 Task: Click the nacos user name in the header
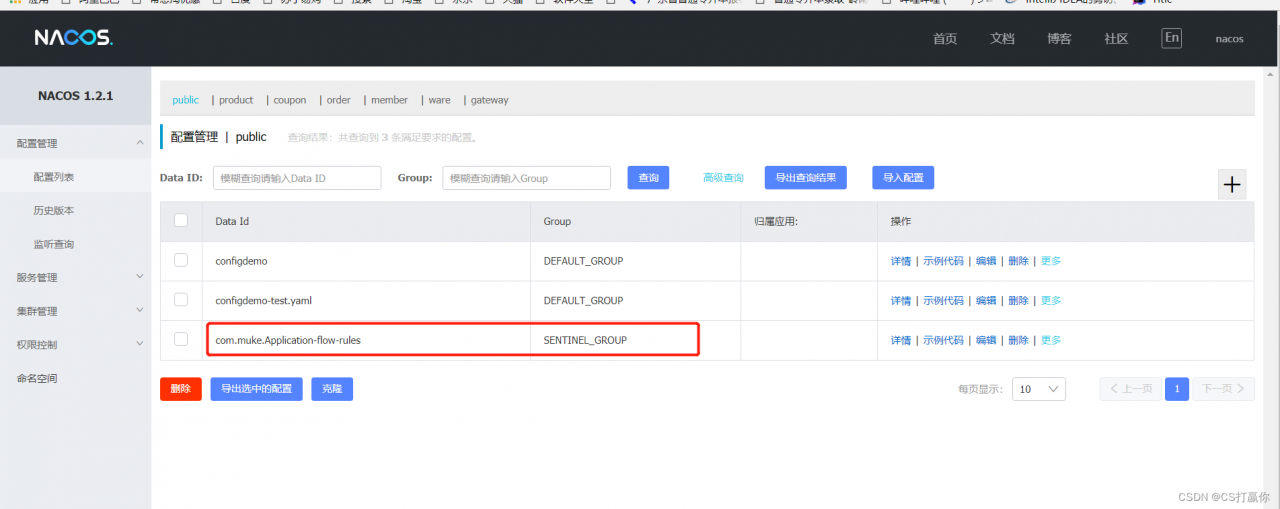click(1229, 39)
